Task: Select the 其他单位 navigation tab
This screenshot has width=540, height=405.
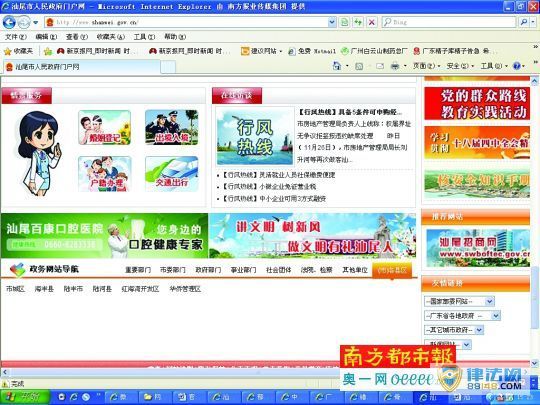Action: tap(355, 270)
